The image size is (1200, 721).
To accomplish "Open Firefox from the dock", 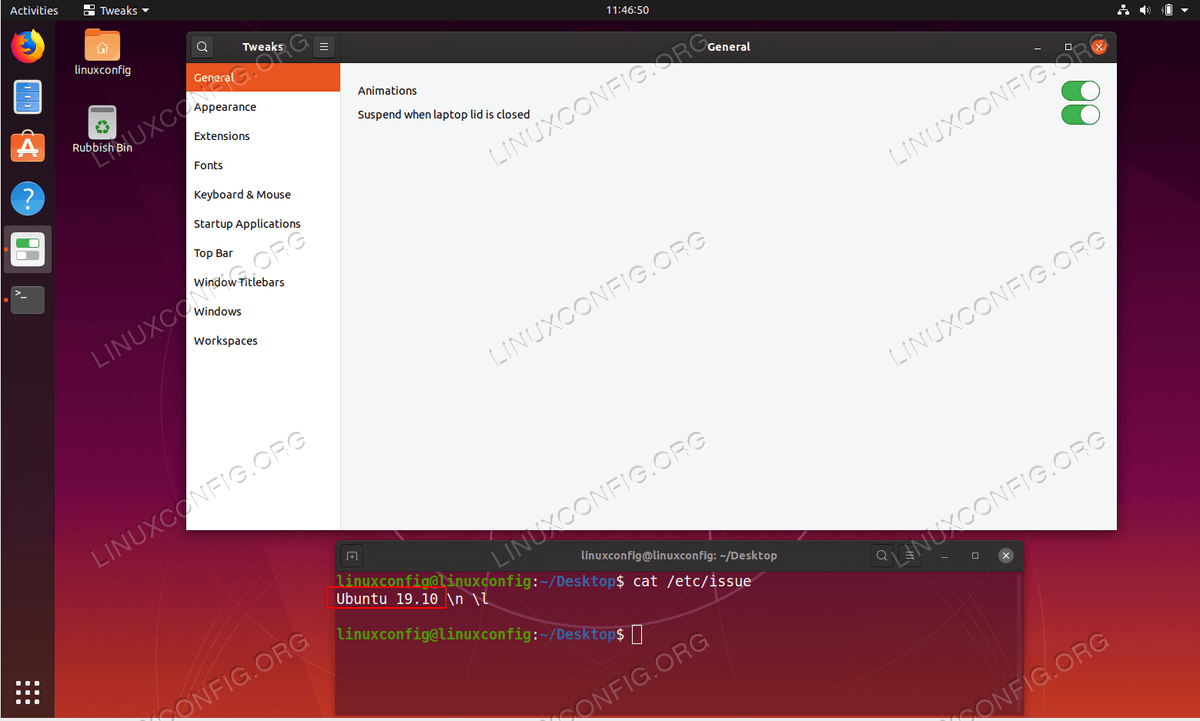I will (x=28, y=46).
